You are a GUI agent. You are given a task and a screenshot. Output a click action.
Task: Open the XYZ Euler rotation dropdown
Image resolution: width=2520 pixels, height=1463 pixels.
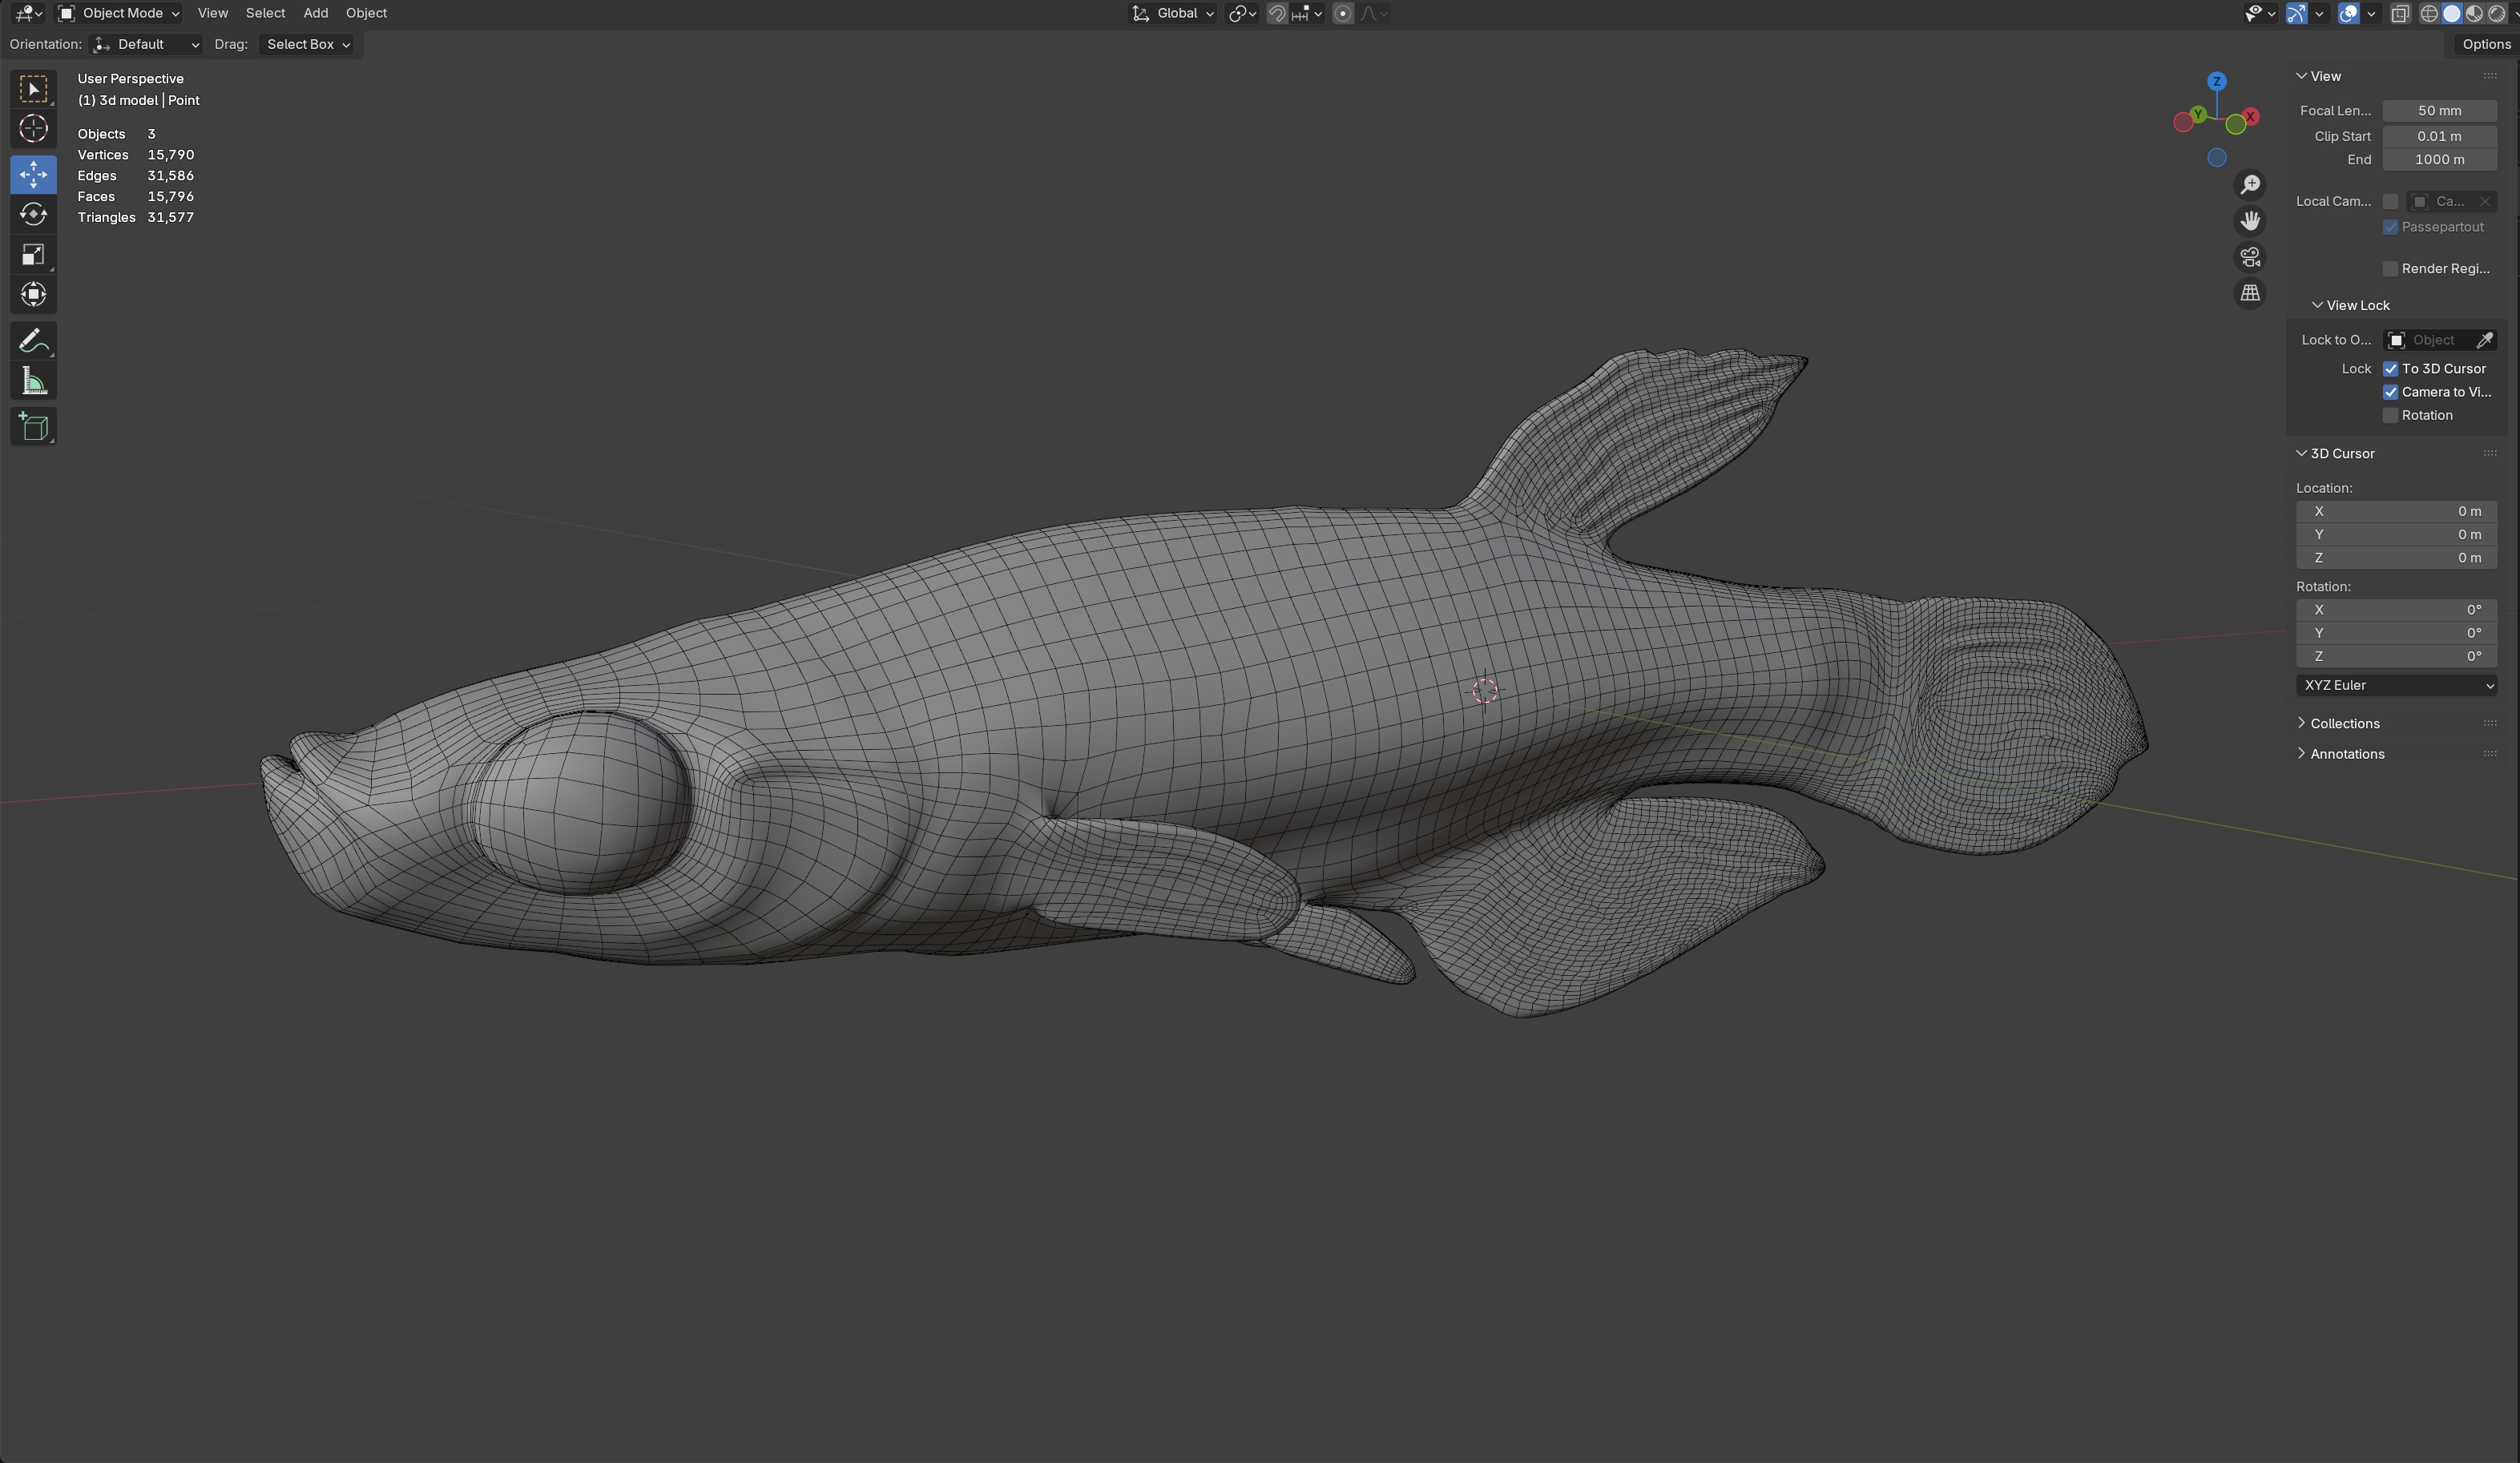2396,685
